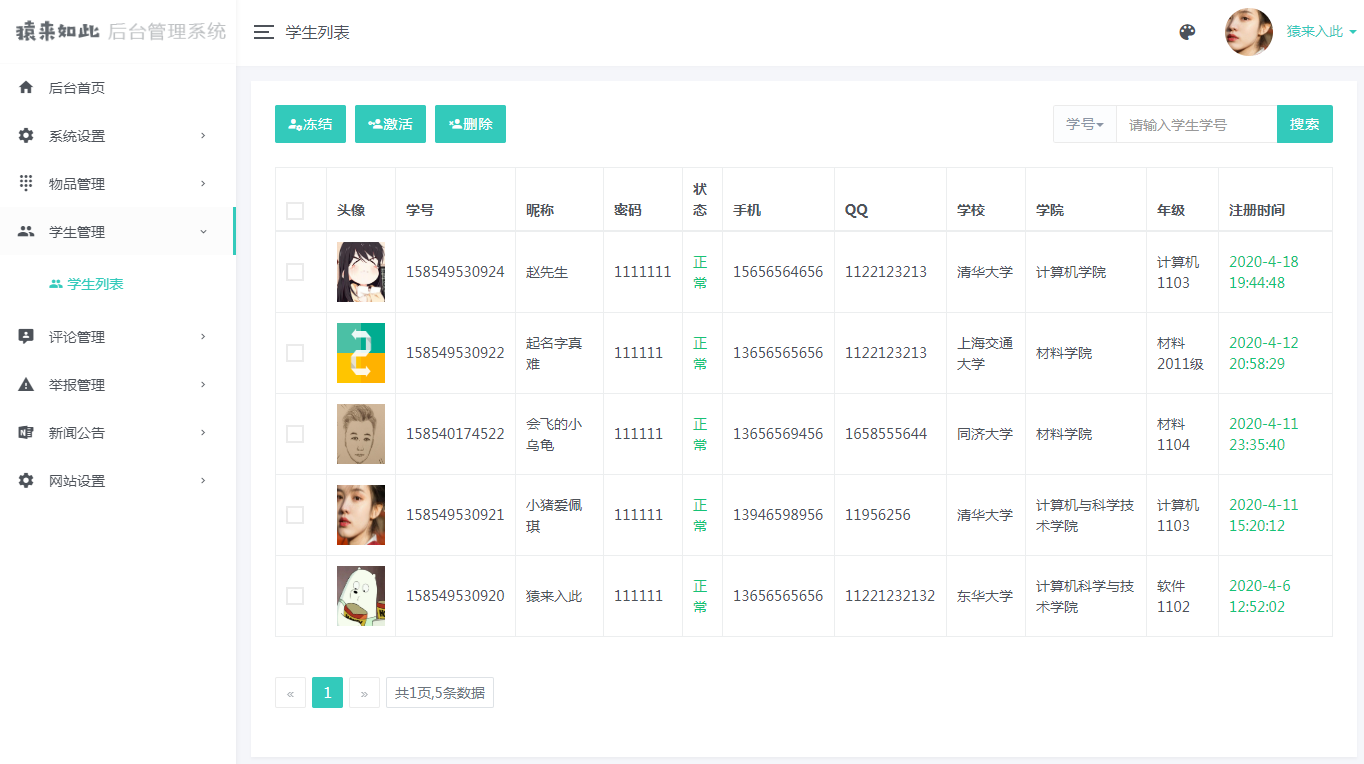Expand the 网站设置 chevron
Viewport: 1364px width, 764px height.
203,481
